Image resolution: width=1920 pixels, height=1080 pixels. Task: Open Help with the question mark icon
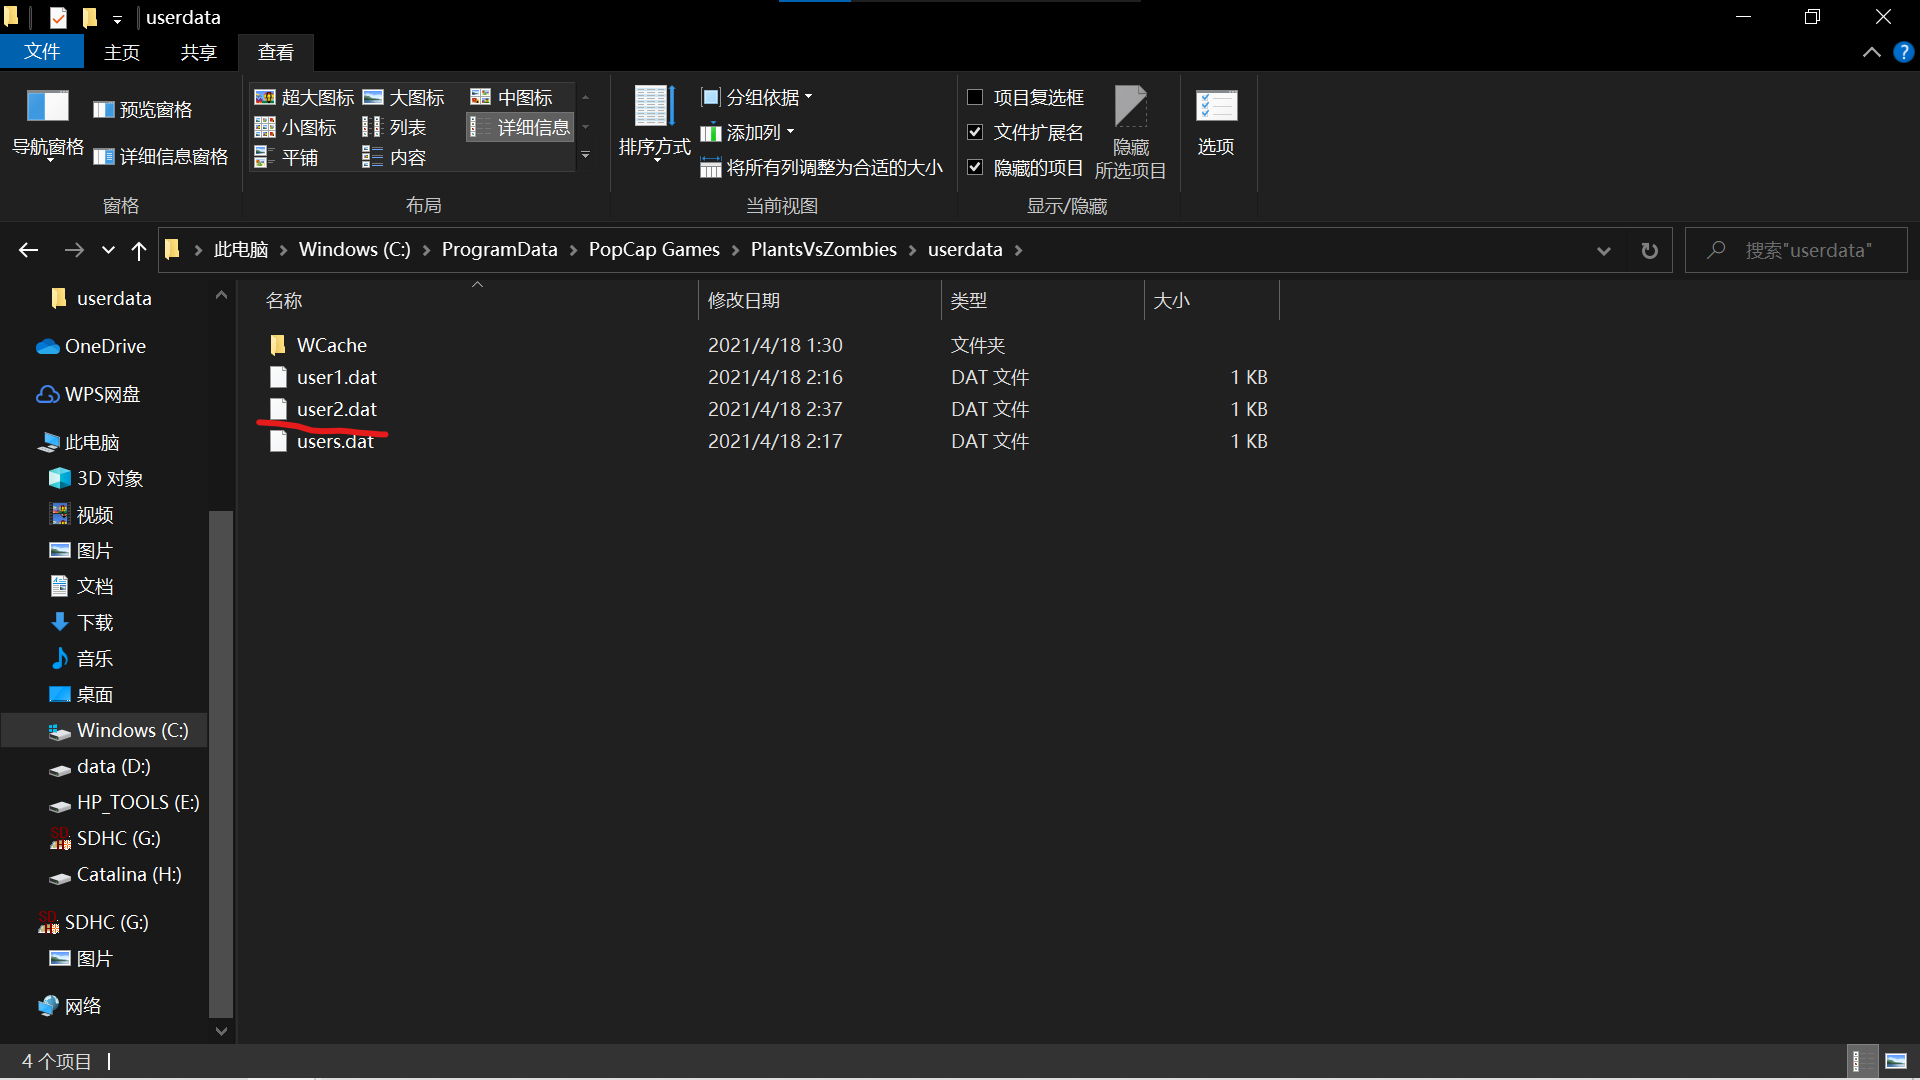(1903, 52)
